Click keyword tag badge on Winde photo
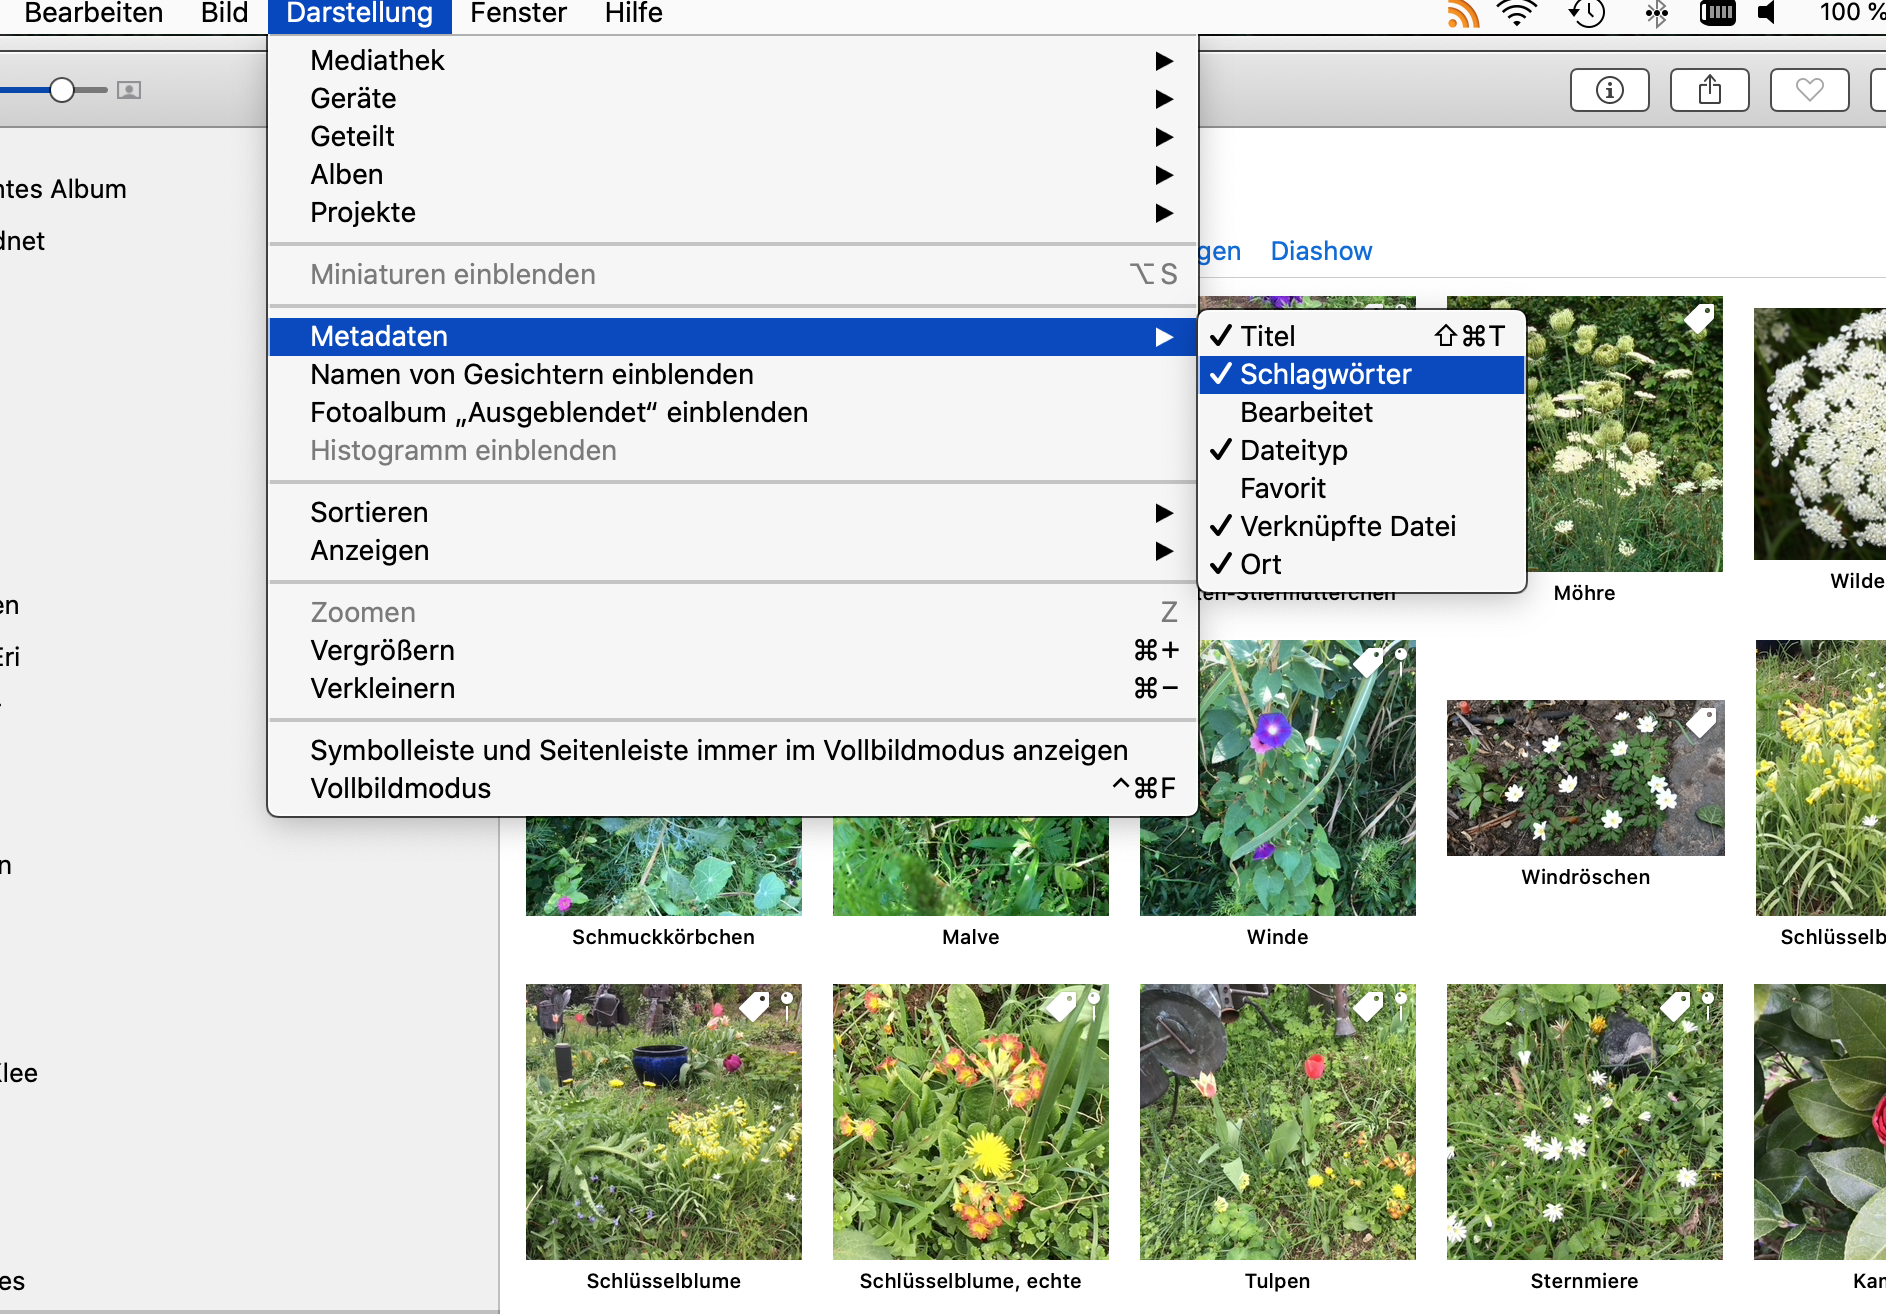This screenshot has height=1314, width=1886. [x=1368, y=661]
